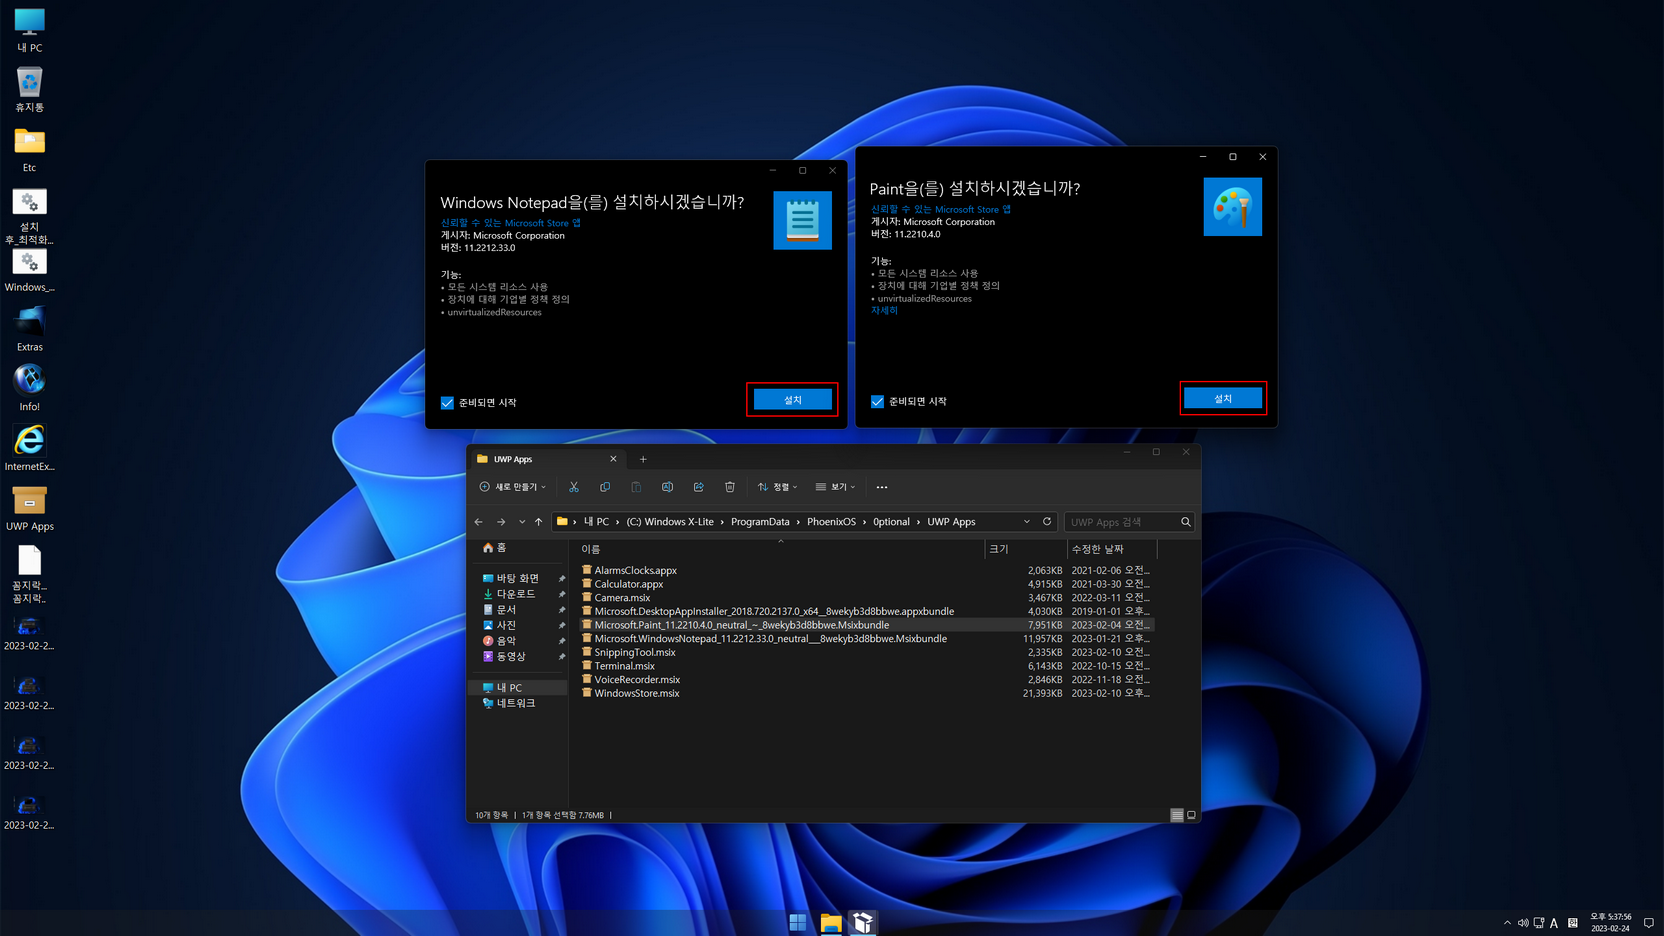Select the Extras desktop icon
The height and width of the screenshot is (936, 1664).
point(29,329)
